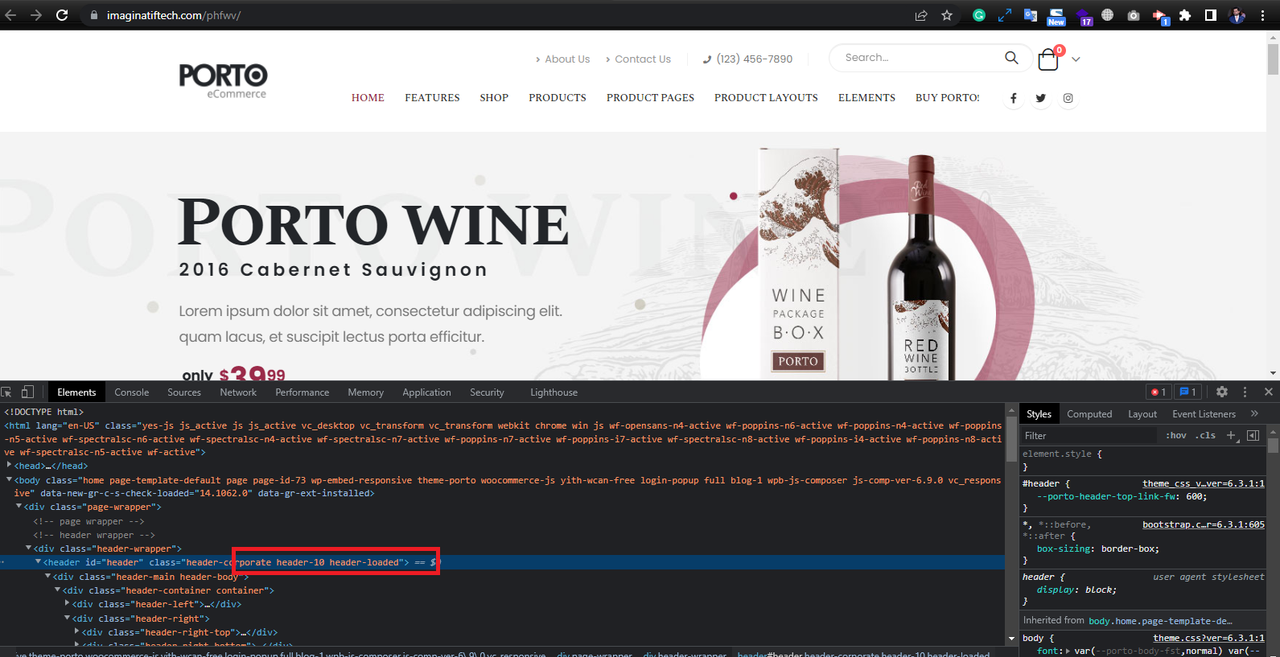Collapse the body element node
1280x657 pixels.
[10, 480]
